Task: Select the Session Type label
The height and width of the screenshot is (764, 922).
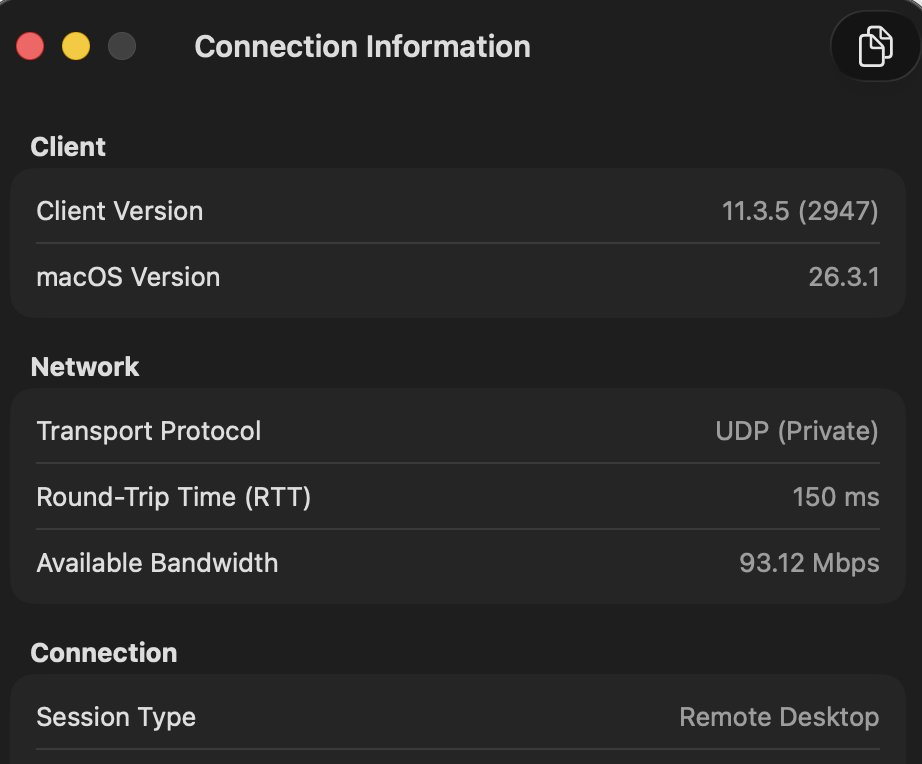Action: pyautogui.click(x=116, y=717)
